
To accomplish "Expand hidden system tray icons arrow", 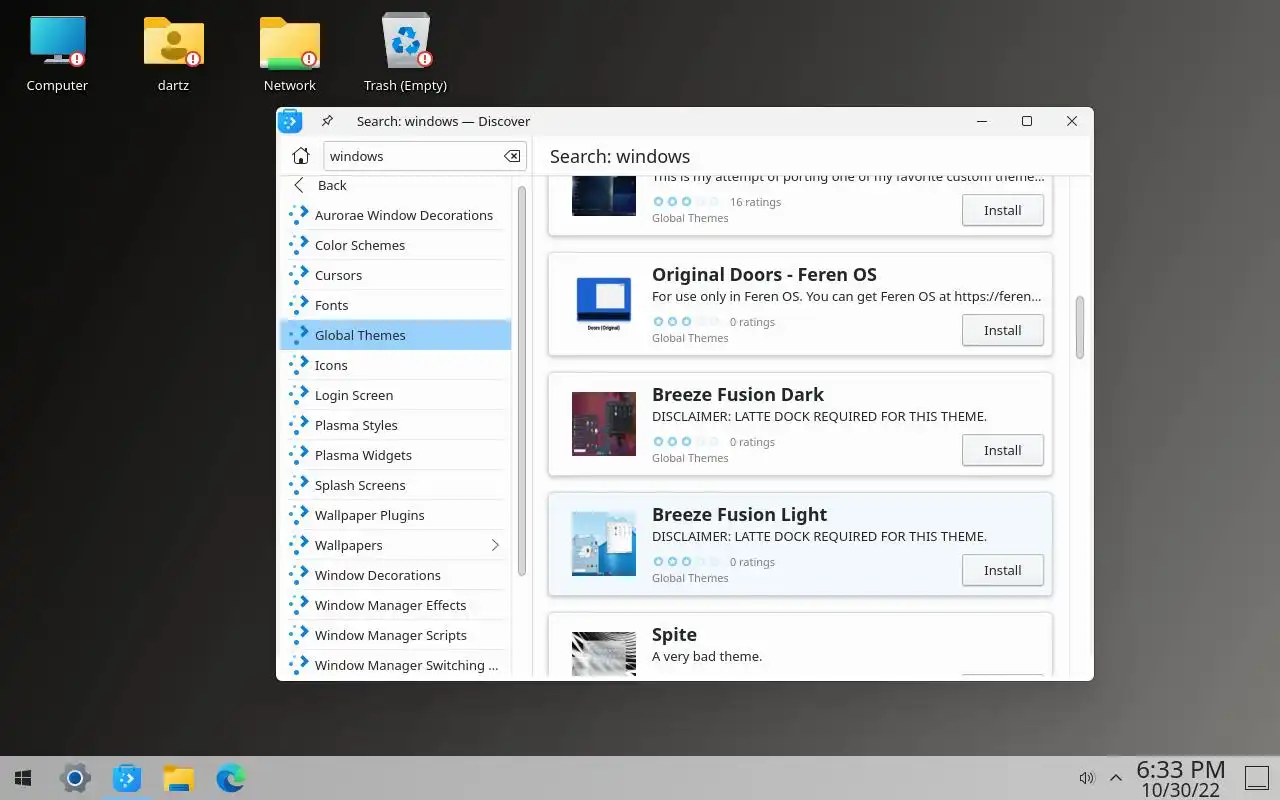I will [1116, 778].
